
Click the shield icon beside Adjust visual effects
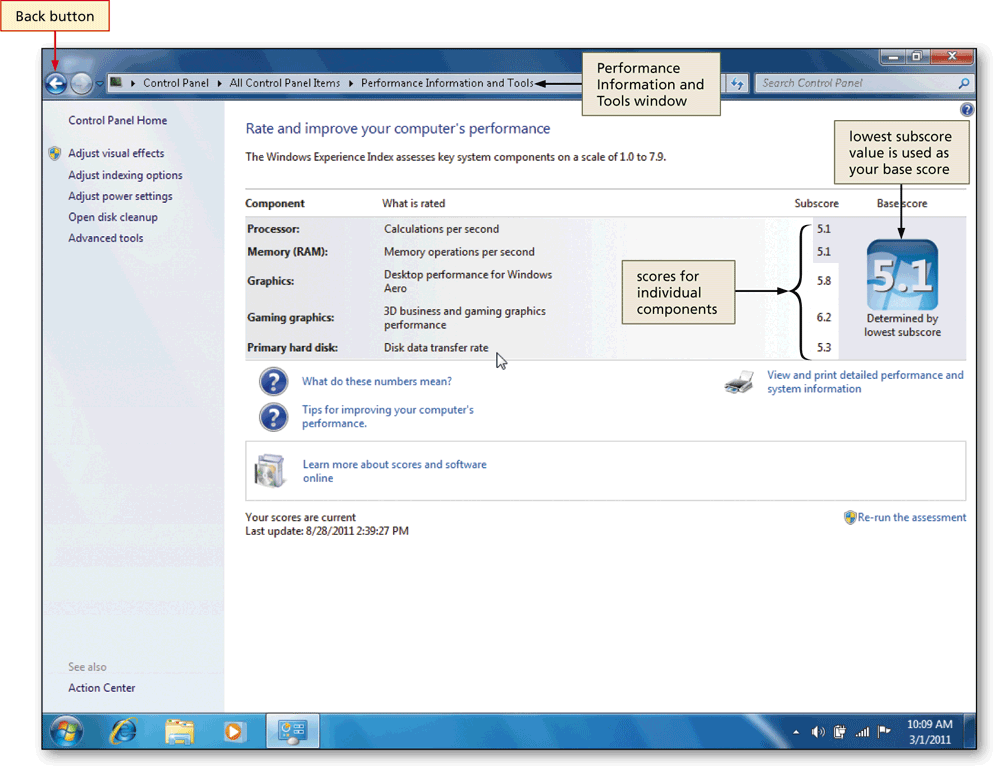[x=55, y=153]
